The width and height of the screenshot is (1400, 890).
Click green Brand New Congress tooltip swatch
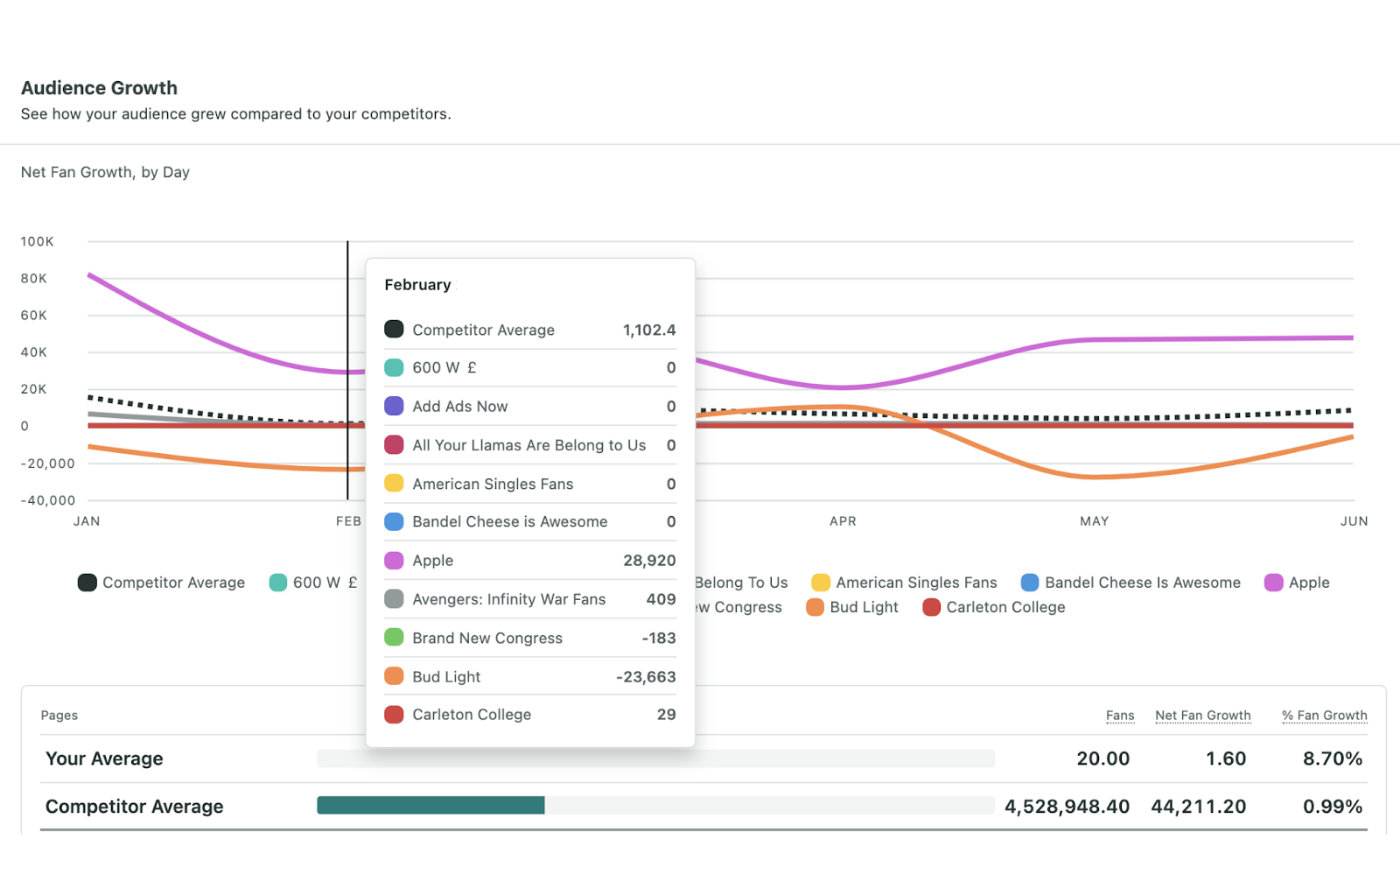point(394,638)
